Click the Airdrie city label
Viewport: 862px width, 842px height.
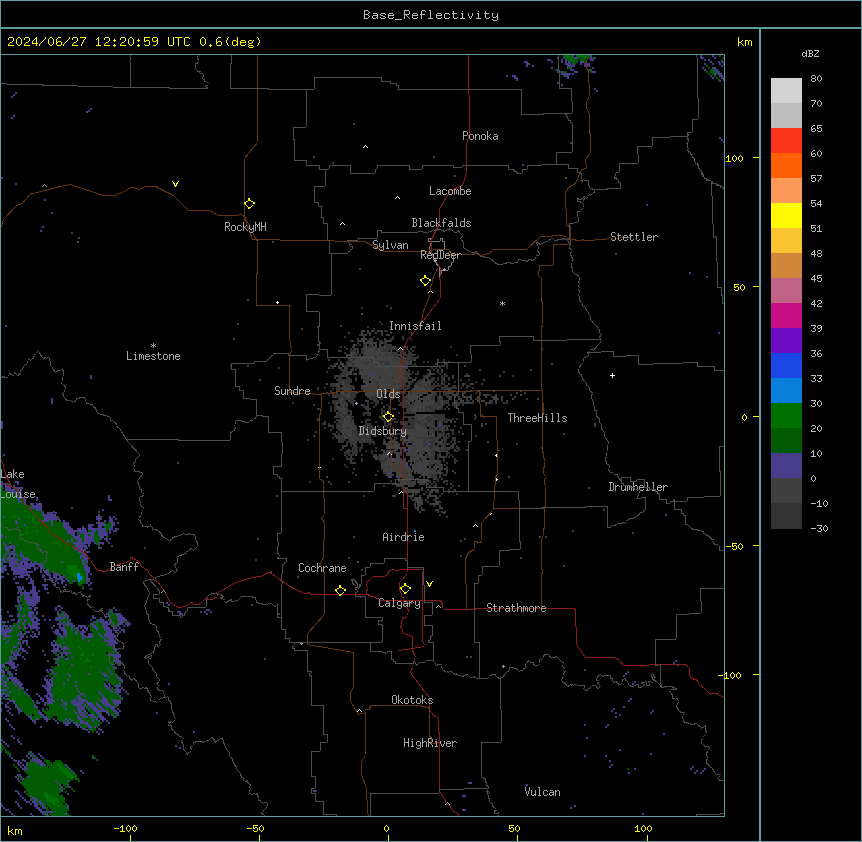404,537
